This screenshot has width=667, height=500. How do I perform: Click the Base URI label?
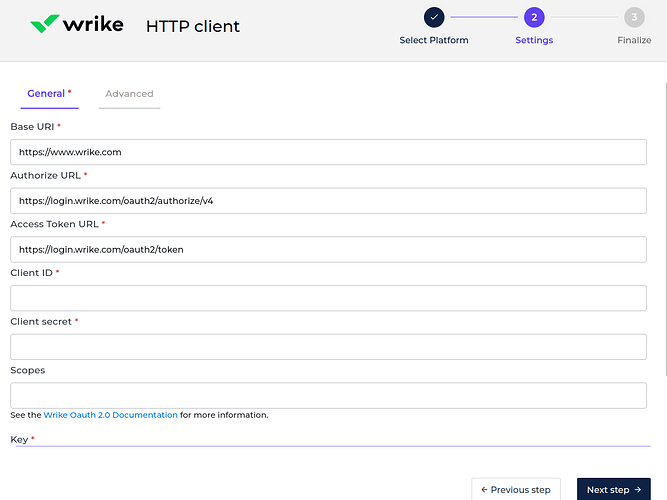(x=32, y=127)
